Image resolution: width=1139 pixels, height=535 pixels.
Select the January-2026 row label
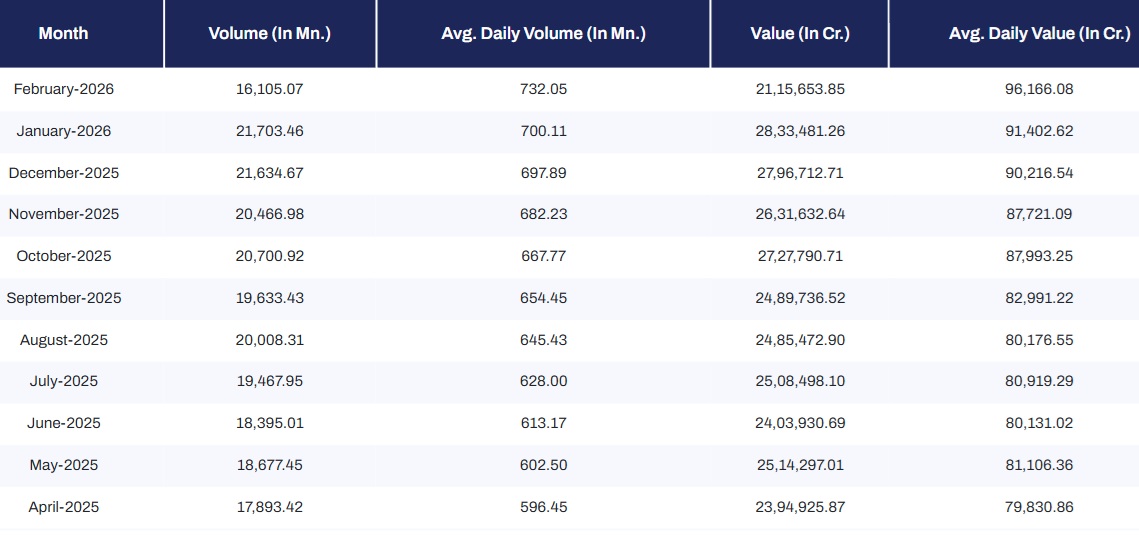[64, 131]
